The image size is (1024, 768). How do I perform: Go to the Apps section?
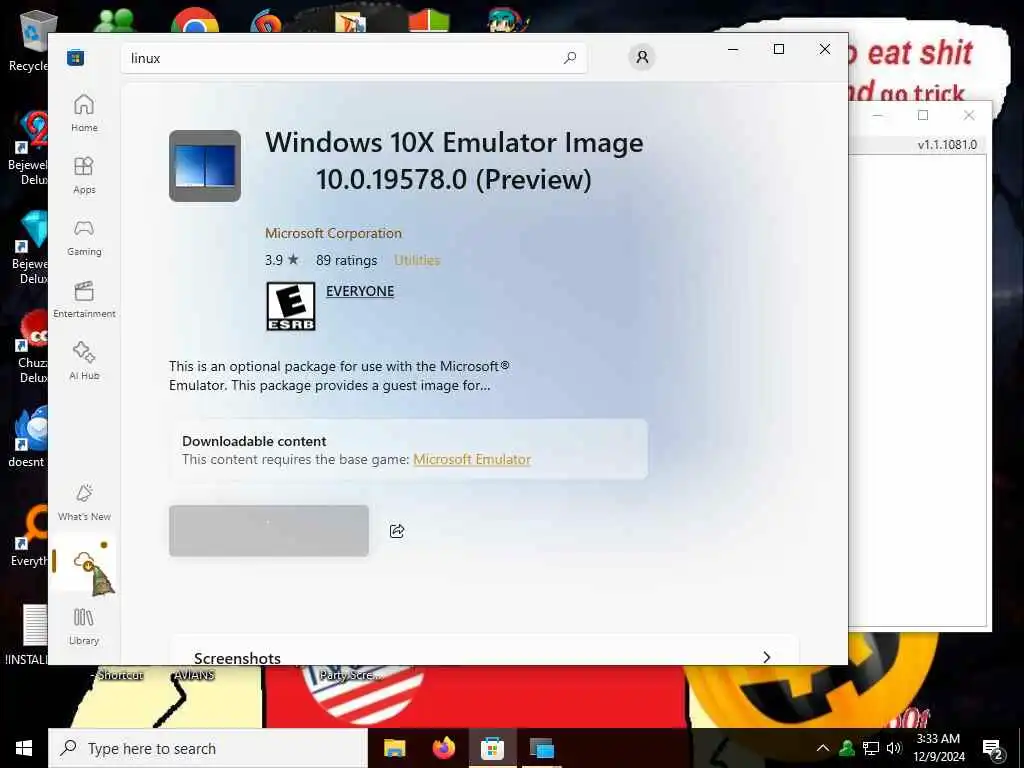point(84,175)
